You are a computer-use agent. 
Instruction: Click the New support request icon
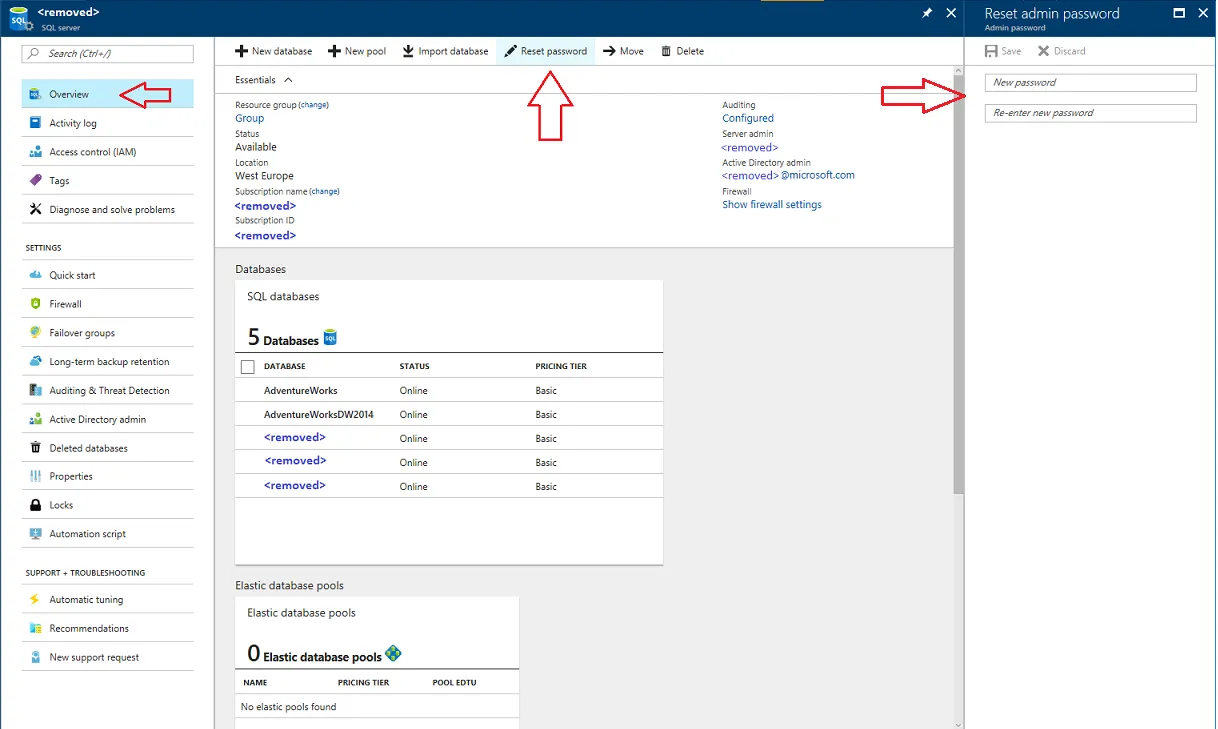pyautogui.click(x=36, y=658)
